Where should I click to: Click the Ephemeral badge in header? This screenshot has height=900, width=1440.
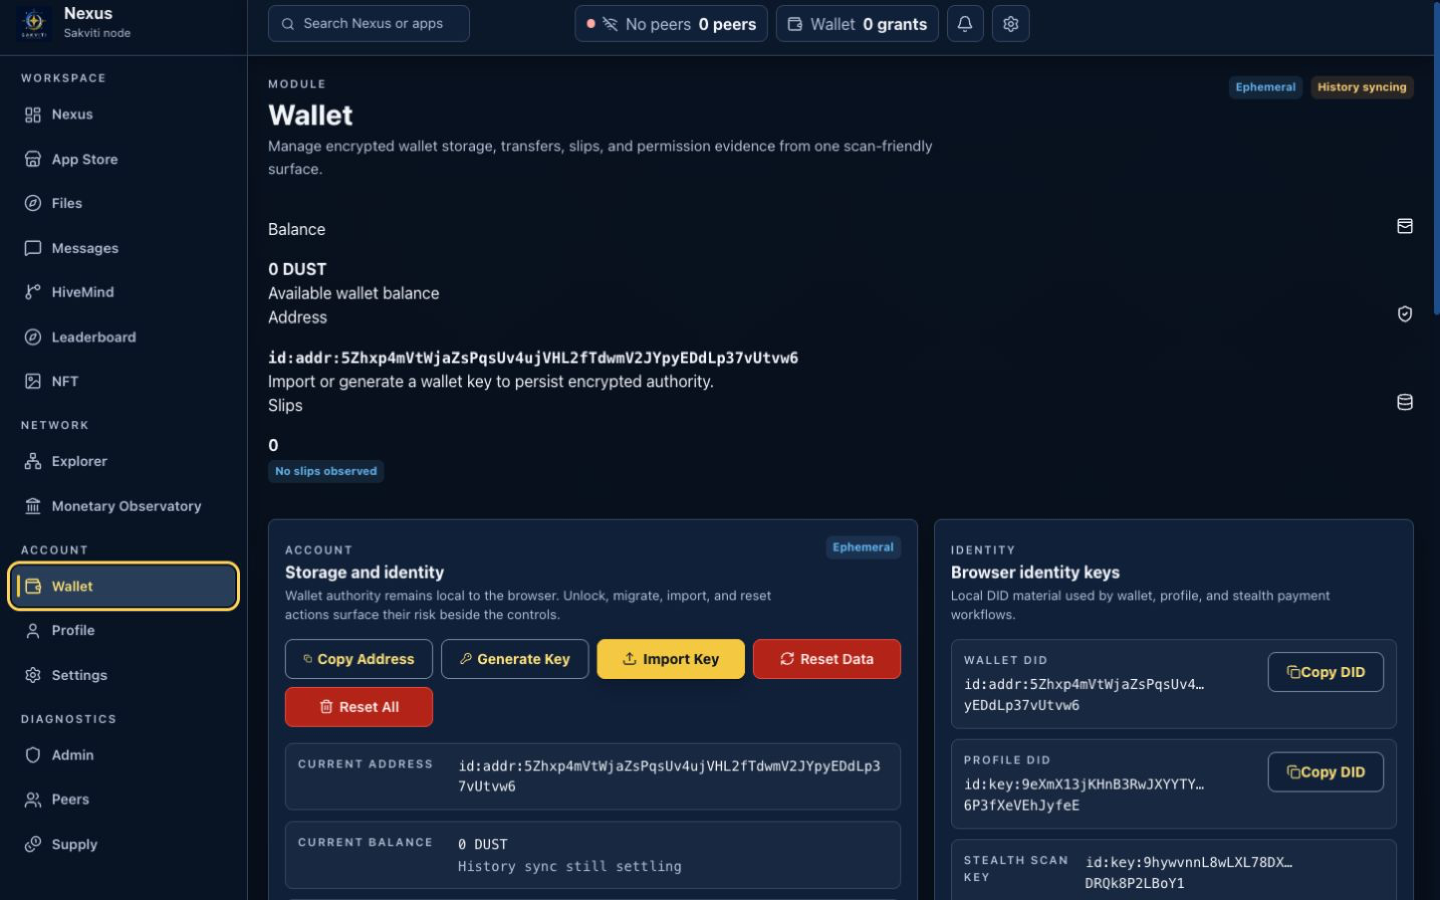point(1265,87)
